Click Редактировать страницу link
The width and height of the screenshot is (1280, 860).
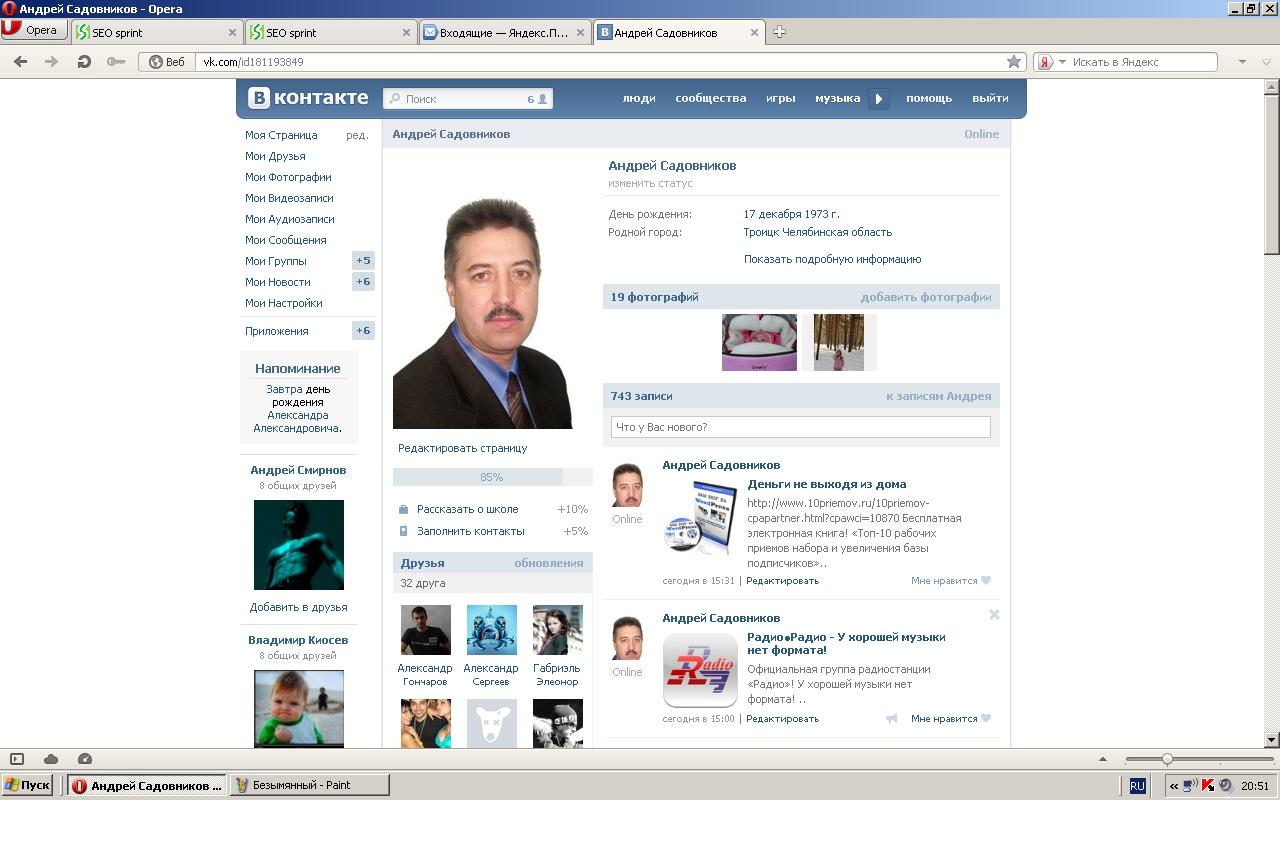pos(463,448)
